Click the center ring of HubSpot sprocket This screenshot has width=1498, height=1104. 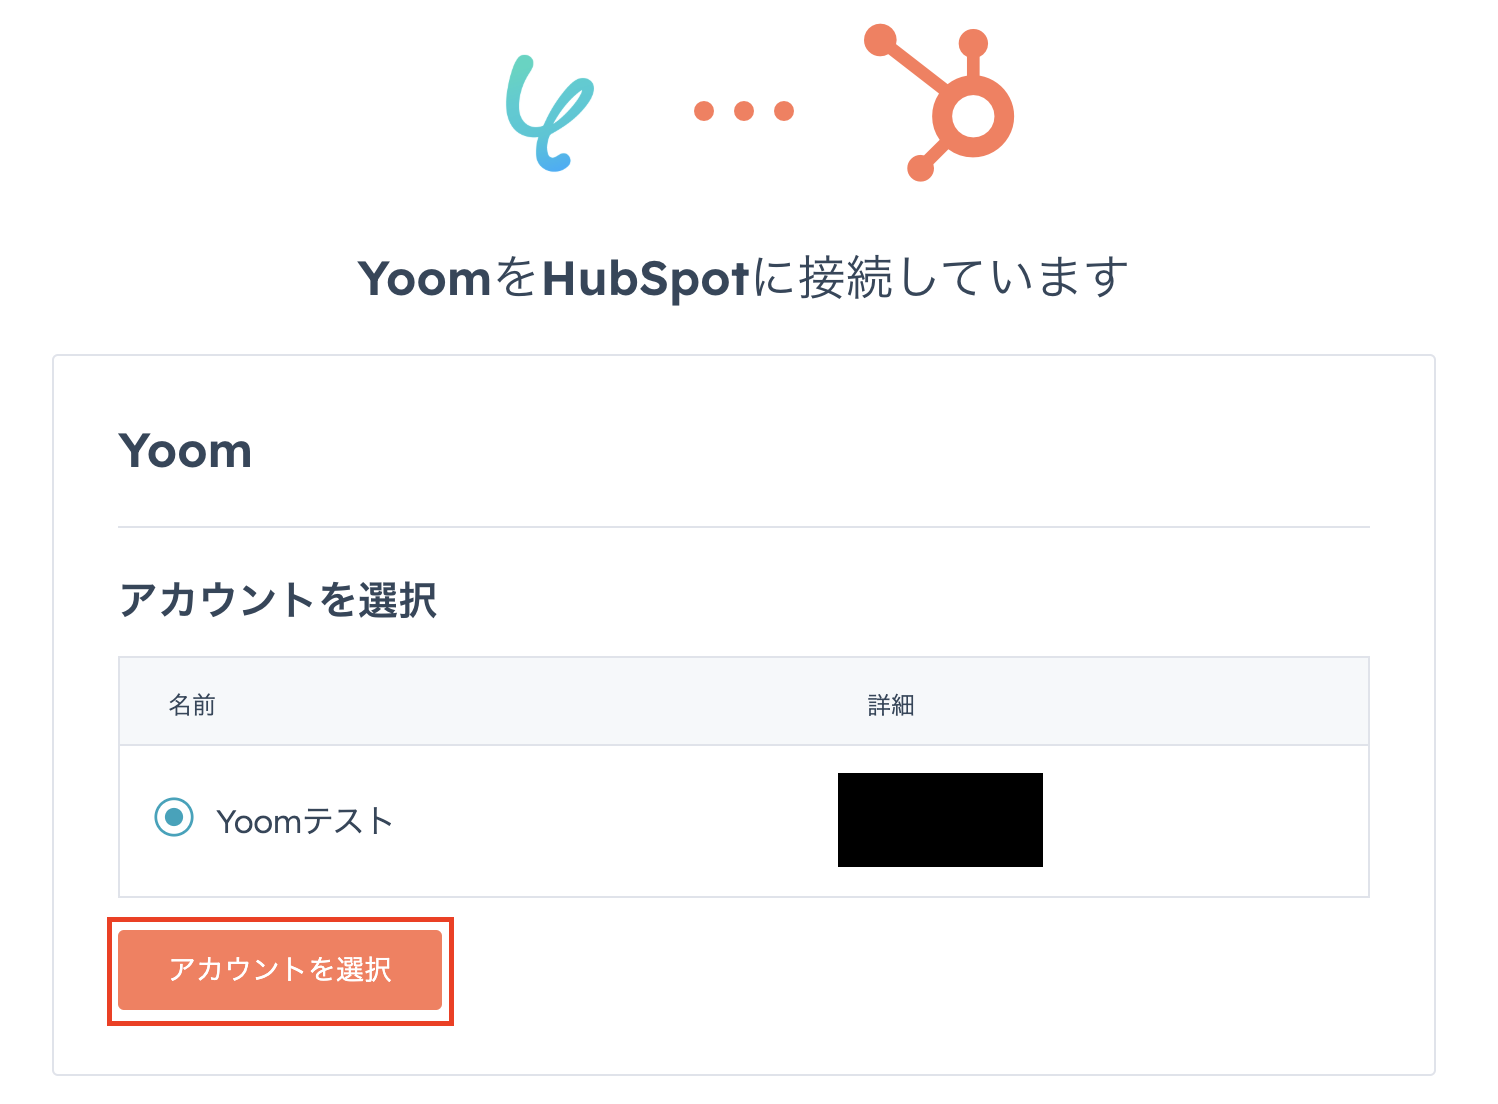coord(972,116)
